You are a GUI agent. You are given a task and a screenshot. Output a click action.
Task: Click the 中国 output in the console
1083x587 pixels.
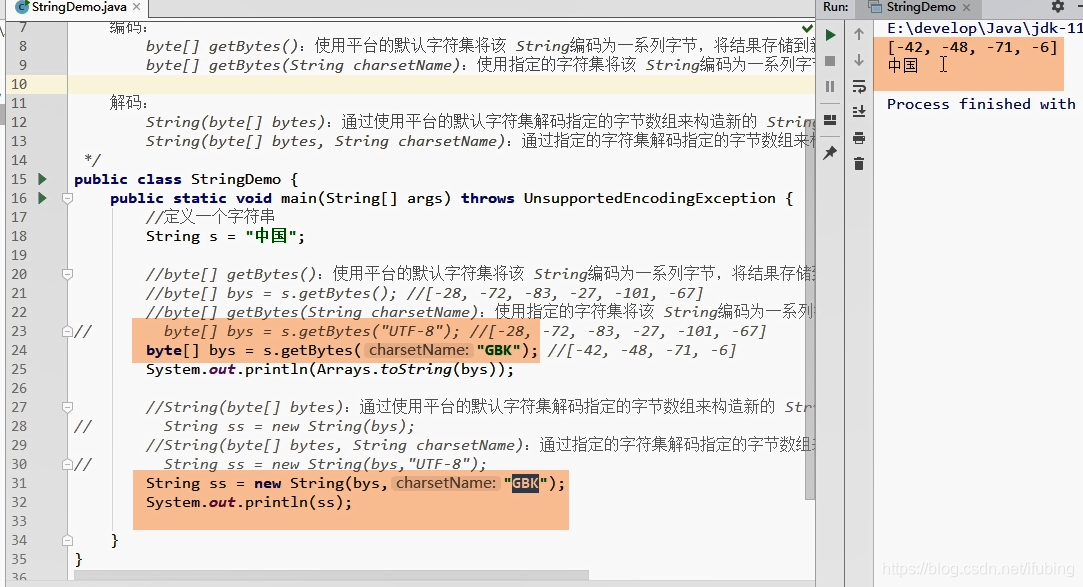[x=903, y=66]
